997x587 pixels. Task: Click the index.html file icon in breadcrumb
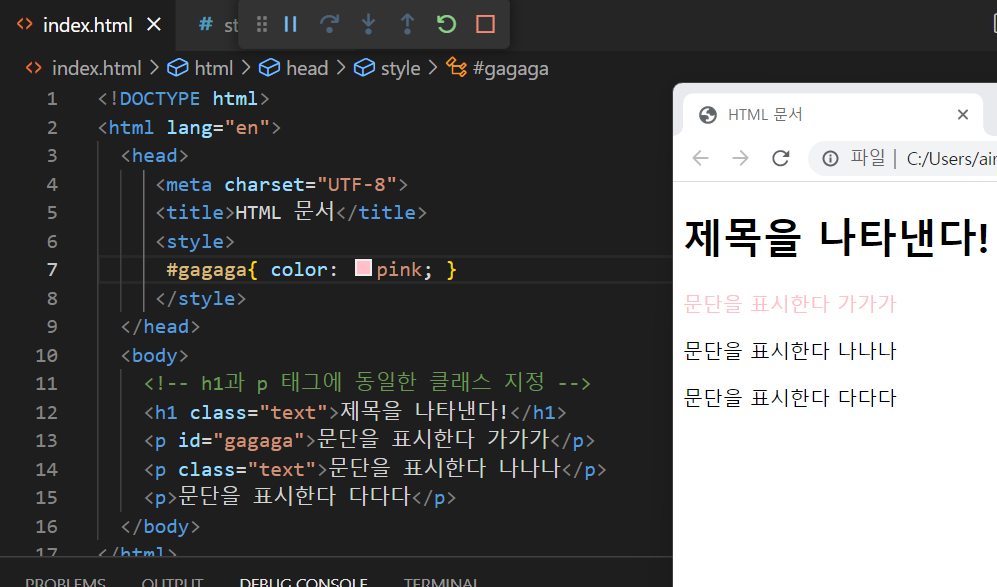click(x=34, y=67)
